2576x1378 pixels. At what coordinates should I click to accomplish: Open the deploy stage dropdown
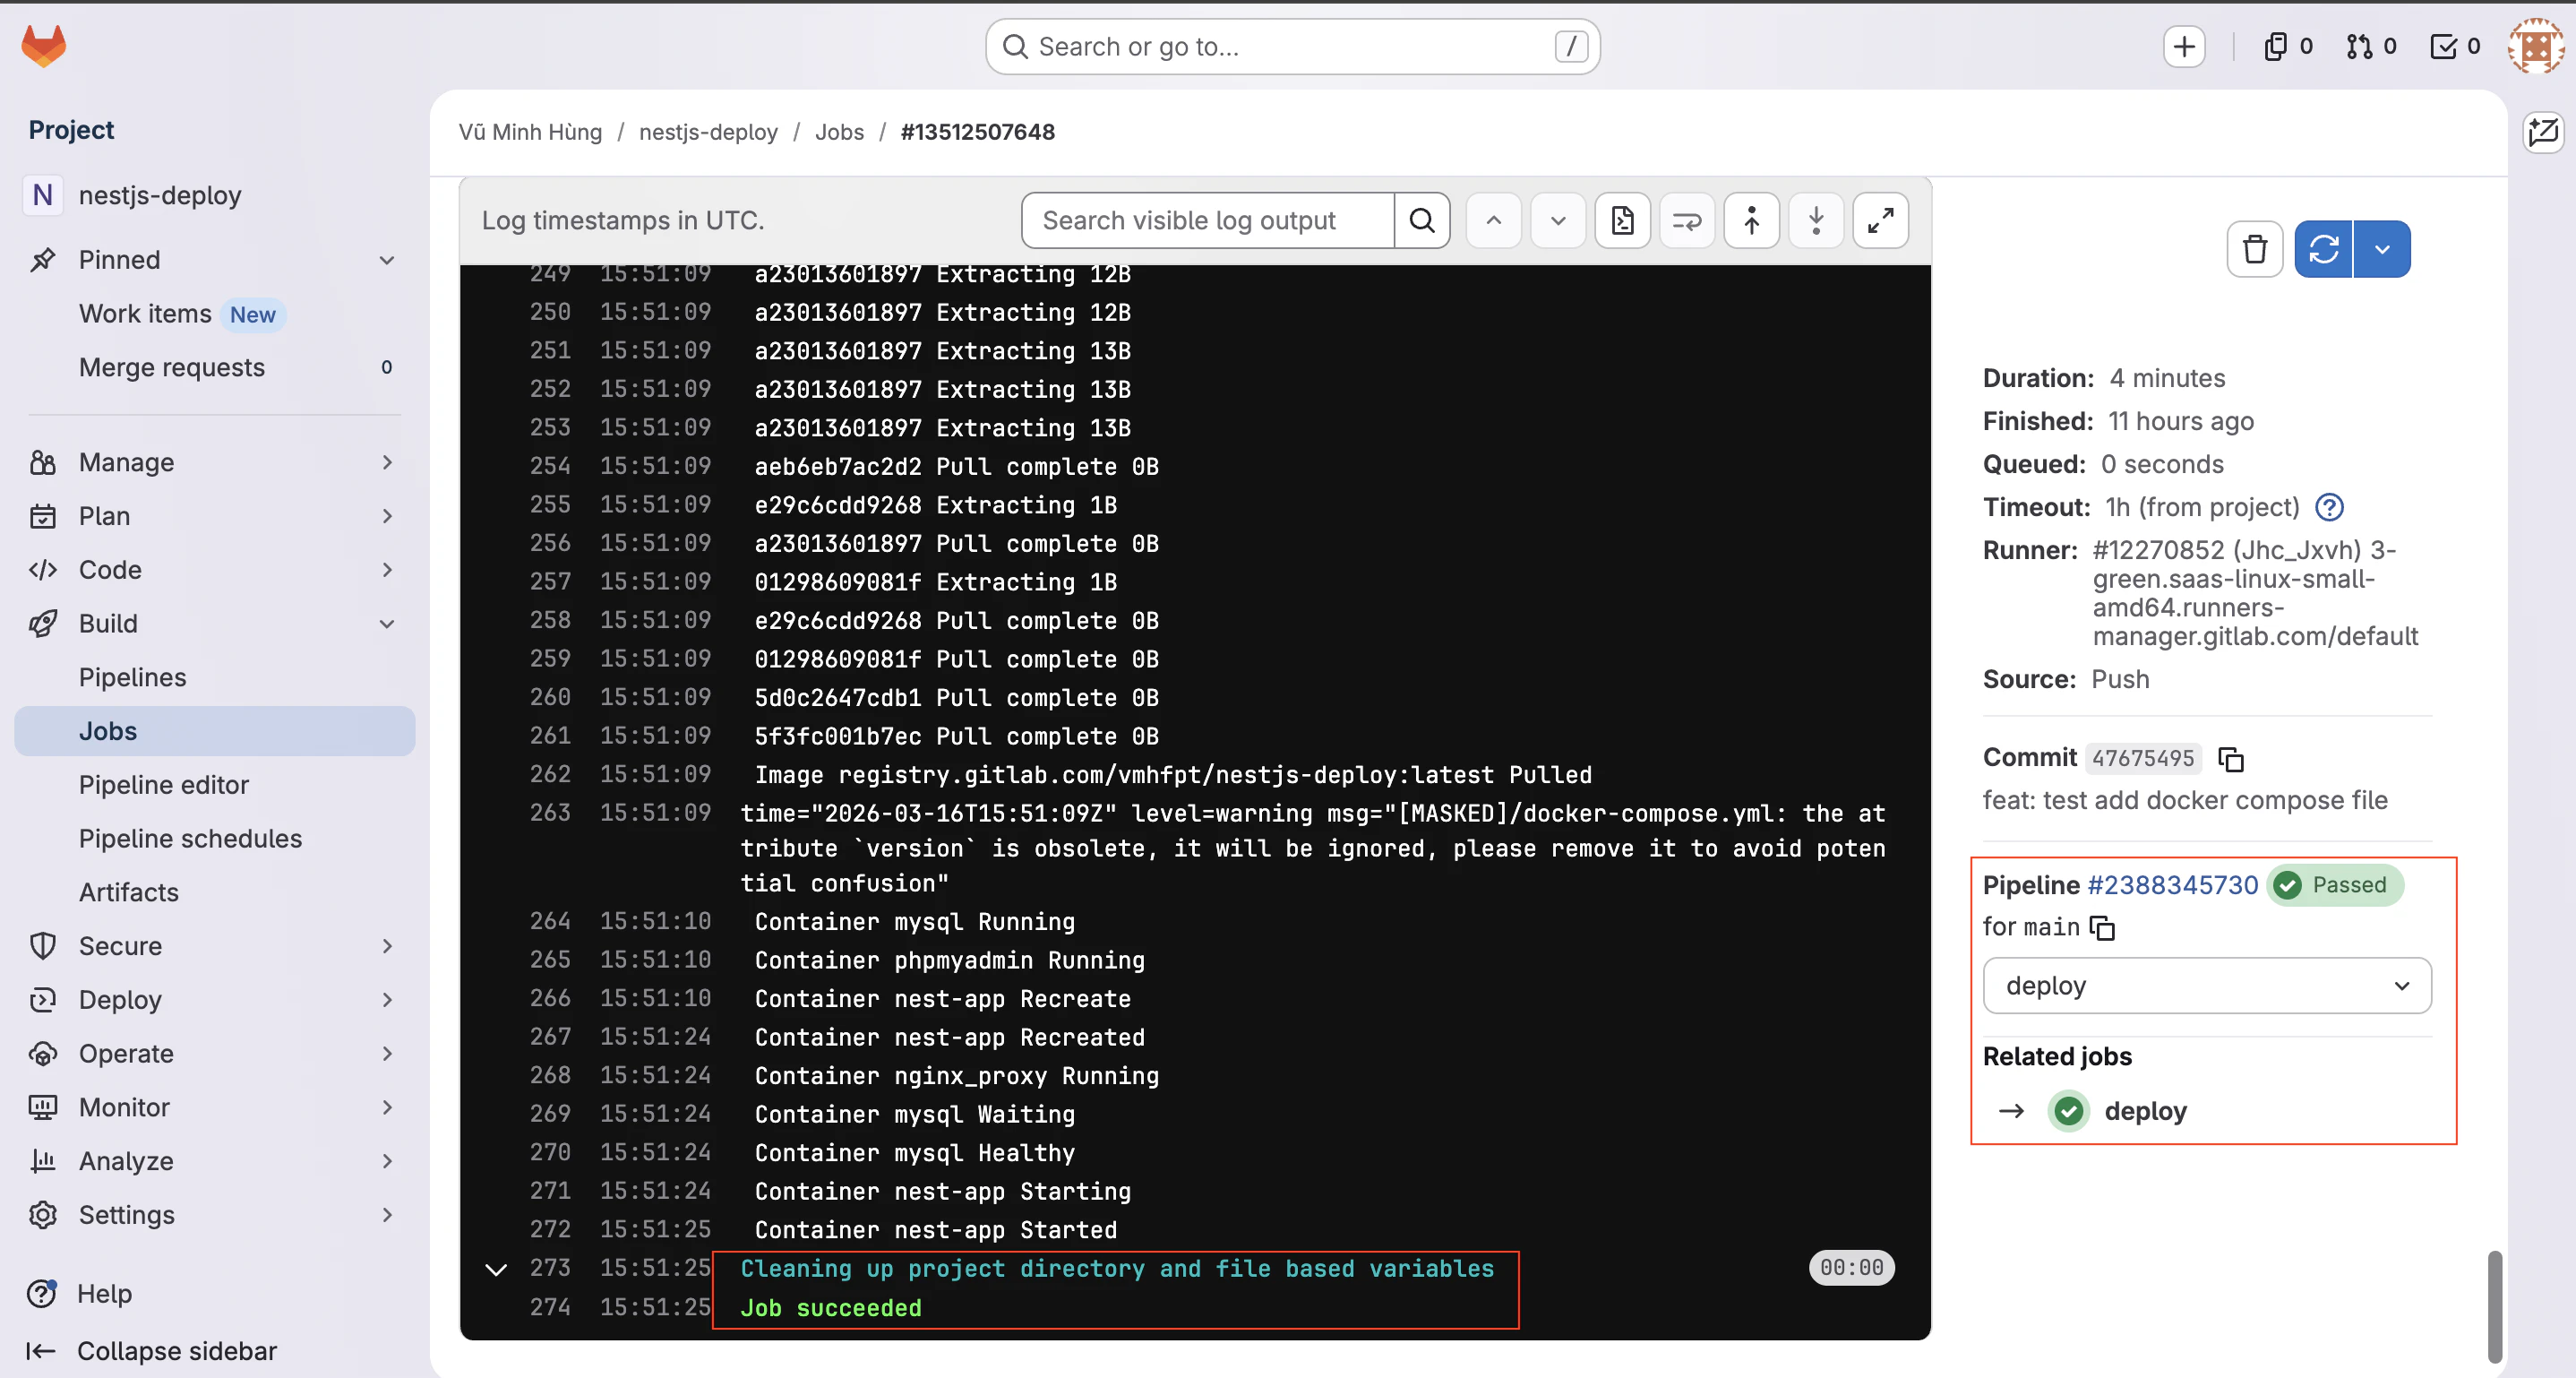(2206, 986)
